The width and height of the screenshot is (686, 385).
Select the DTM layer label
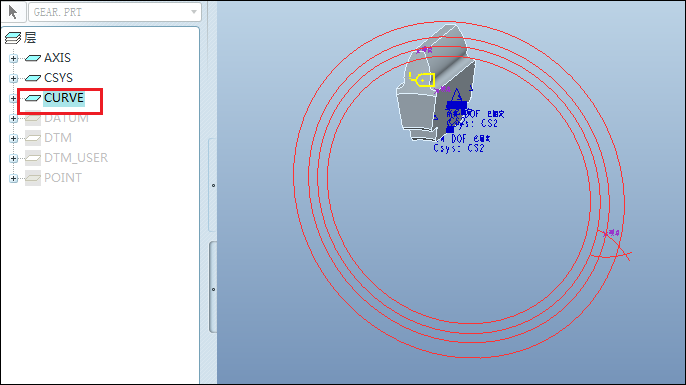(58, 138)
